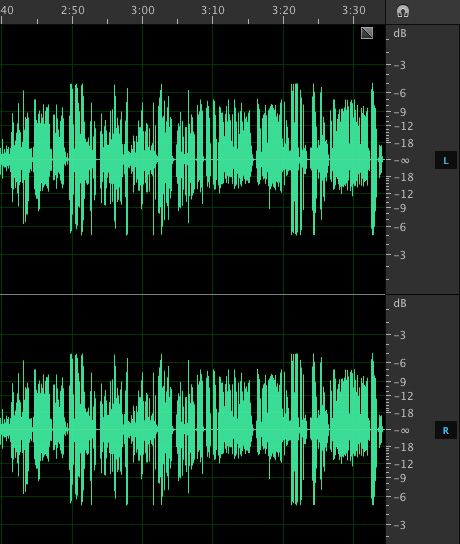Click the dB label of left channel ruler
This screenshot has width=460, height=544.
tap(400, 33)
